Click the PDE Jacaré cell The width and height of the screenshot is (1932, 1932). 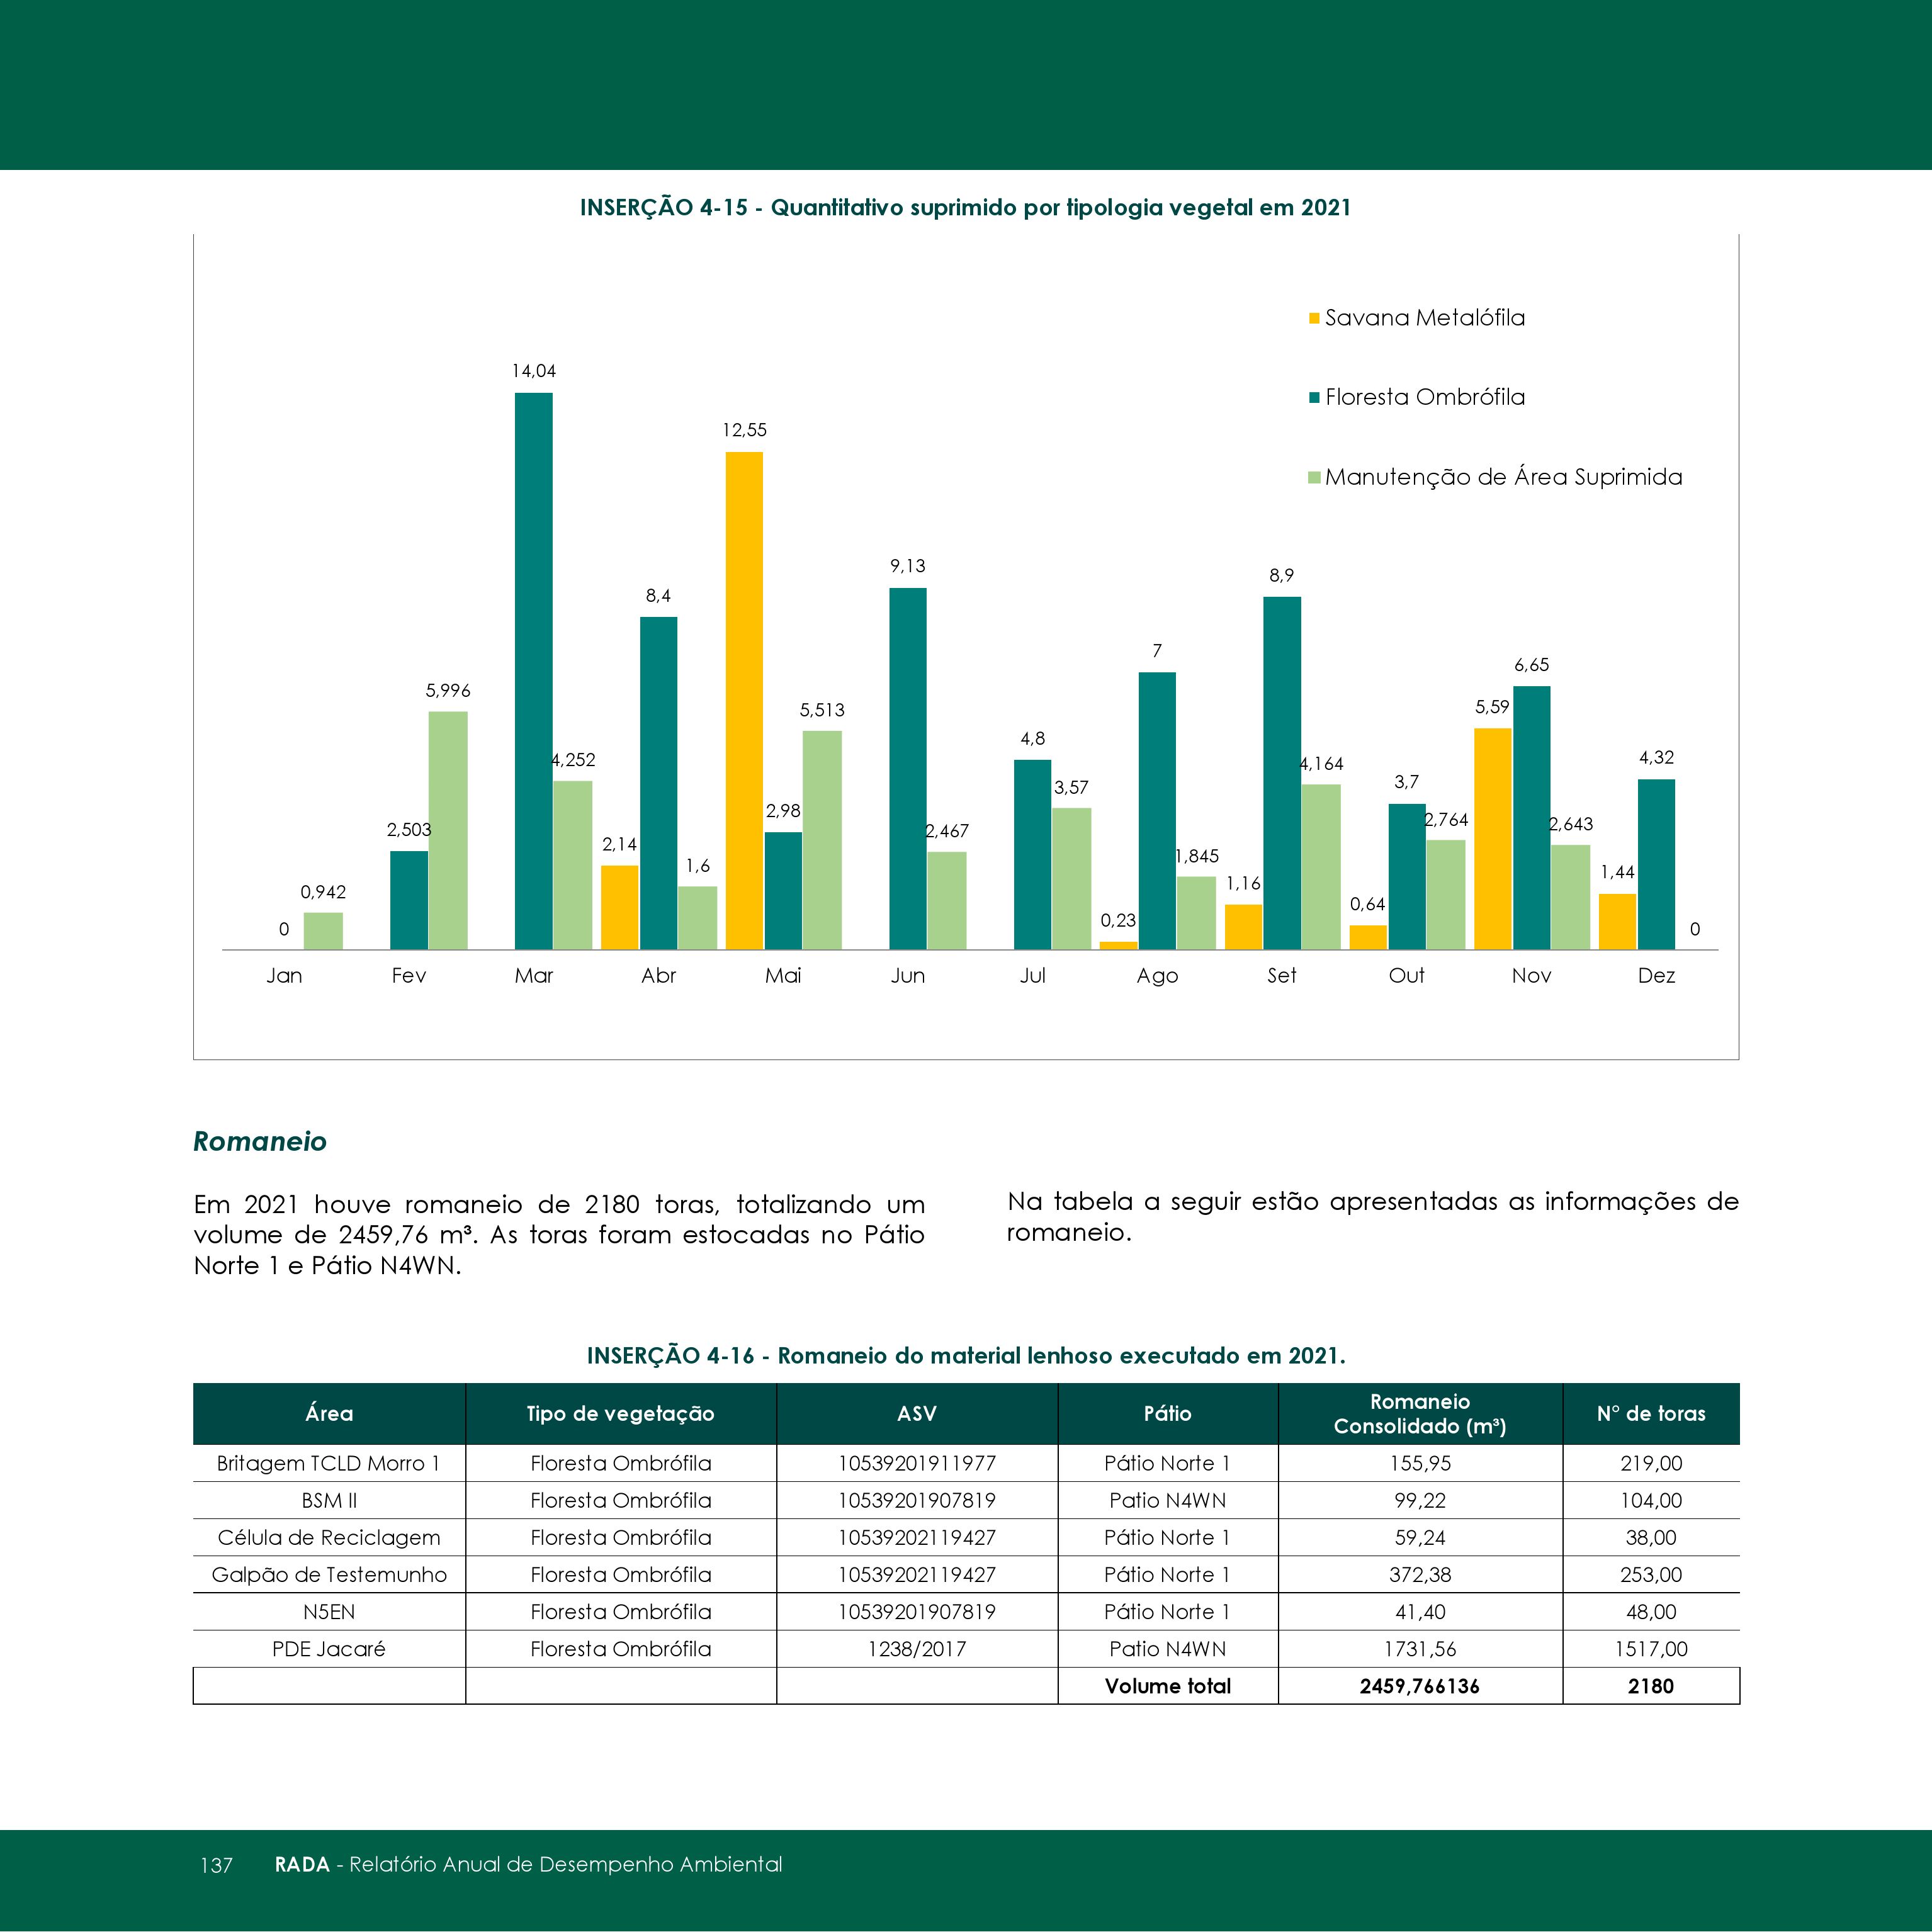click(x=329, y=1649)
